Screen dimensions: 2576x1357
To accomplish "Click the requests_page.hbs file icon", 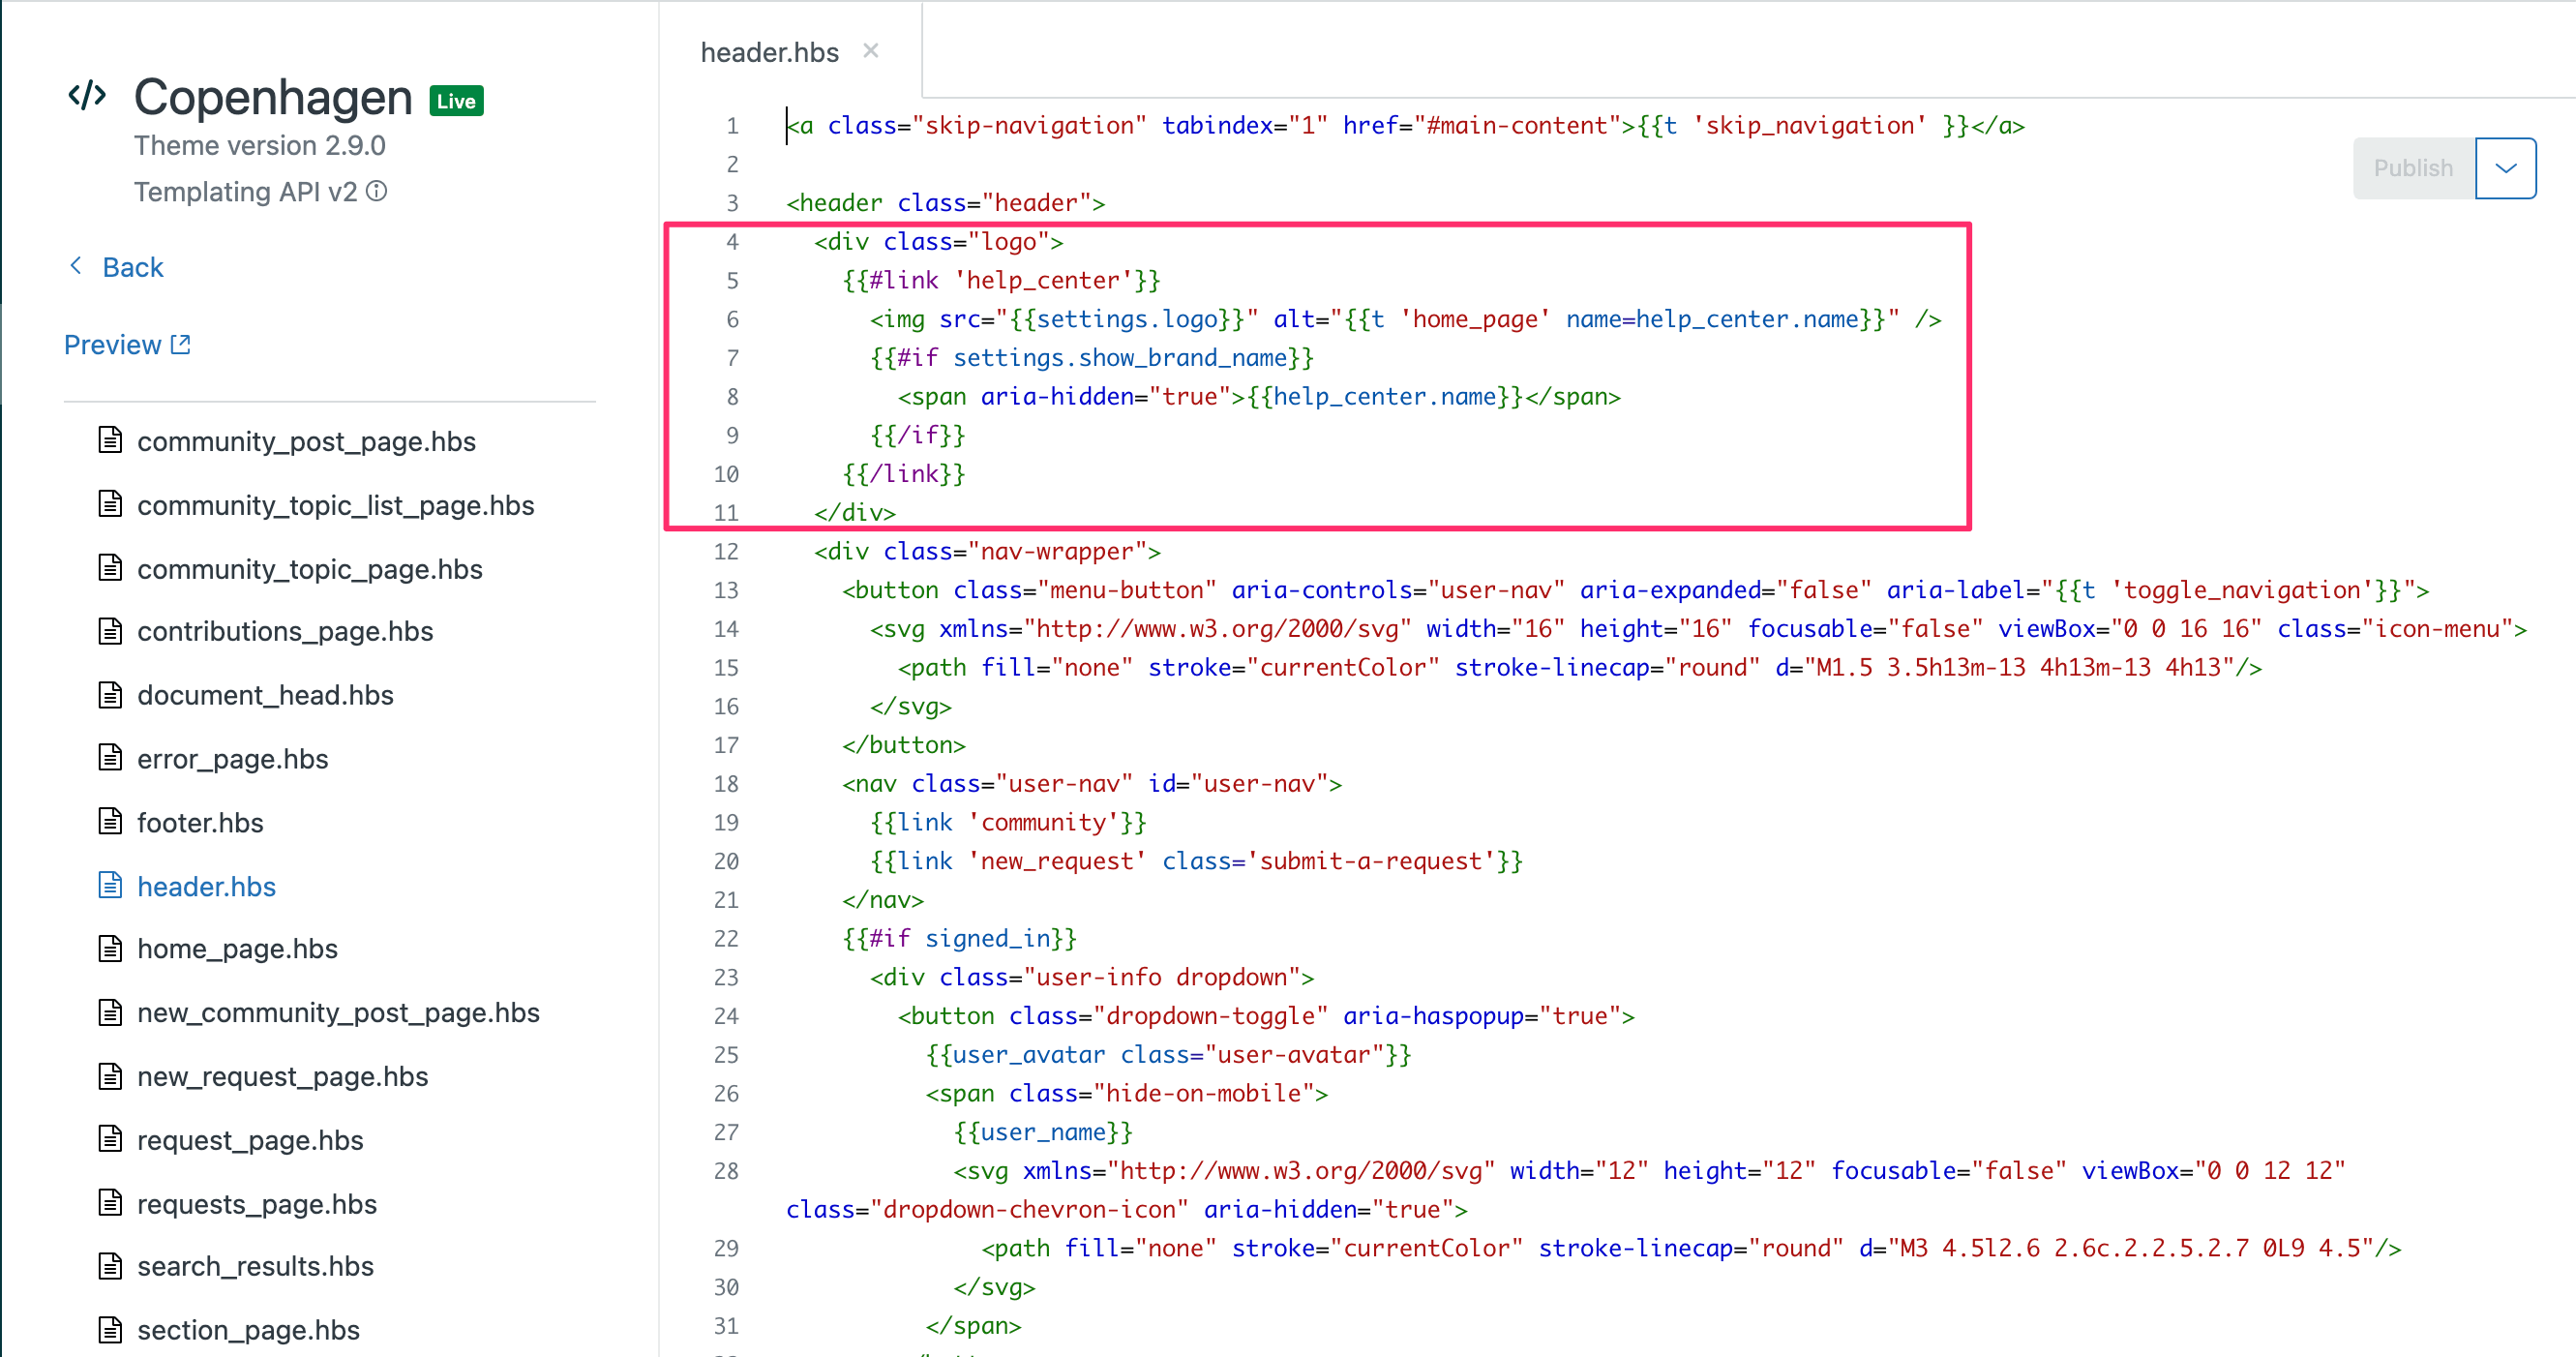I will click(x=110, y=1203).
